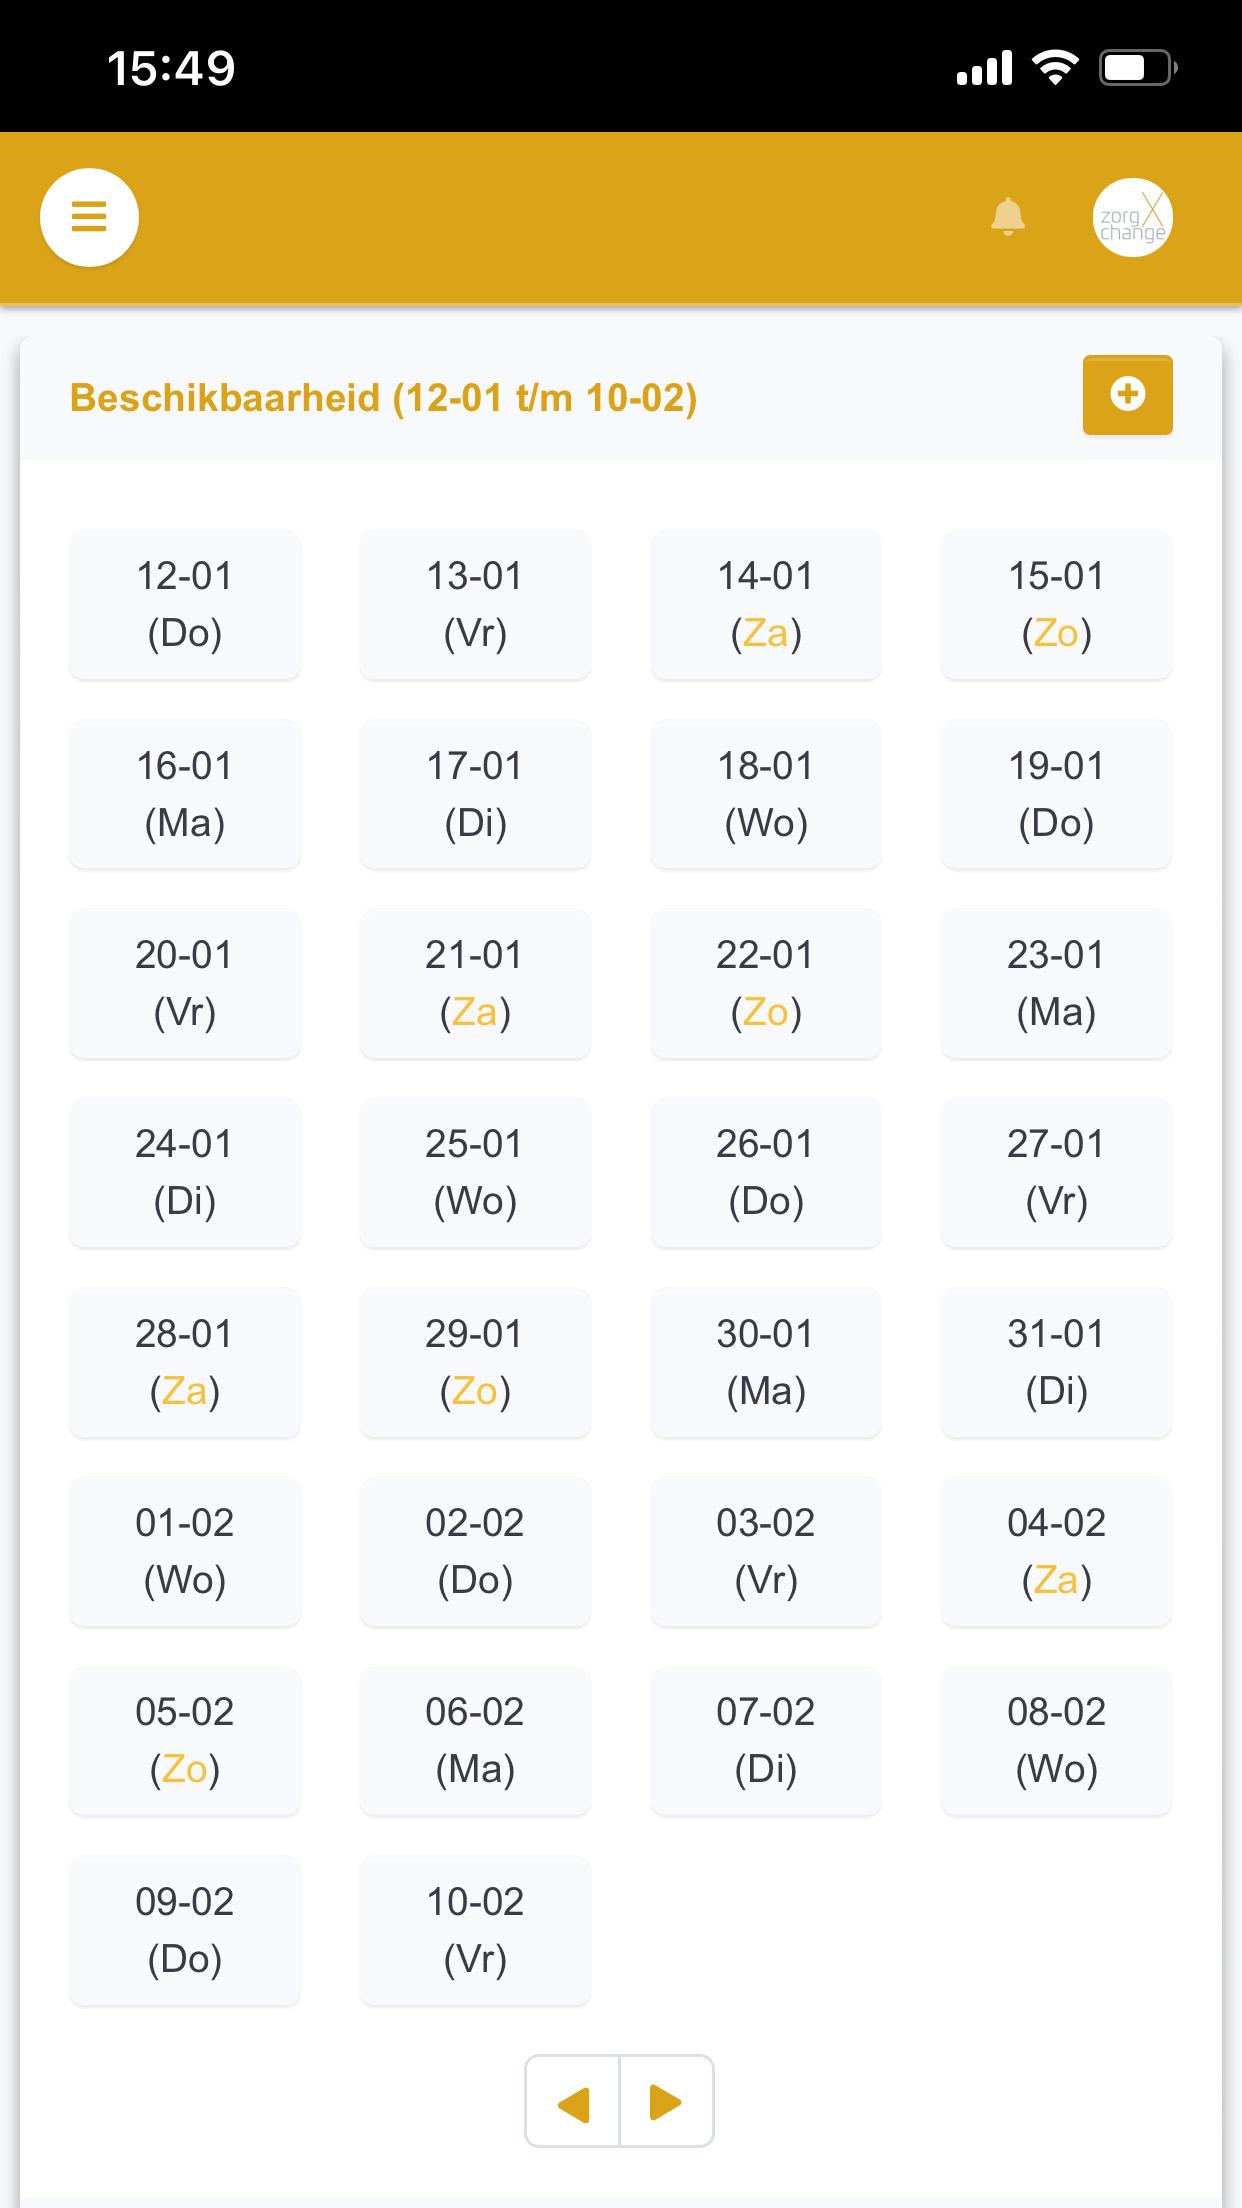Choose 31-01 (Di) date
1242x2208 pixels.
[x=1056, y=1362]
